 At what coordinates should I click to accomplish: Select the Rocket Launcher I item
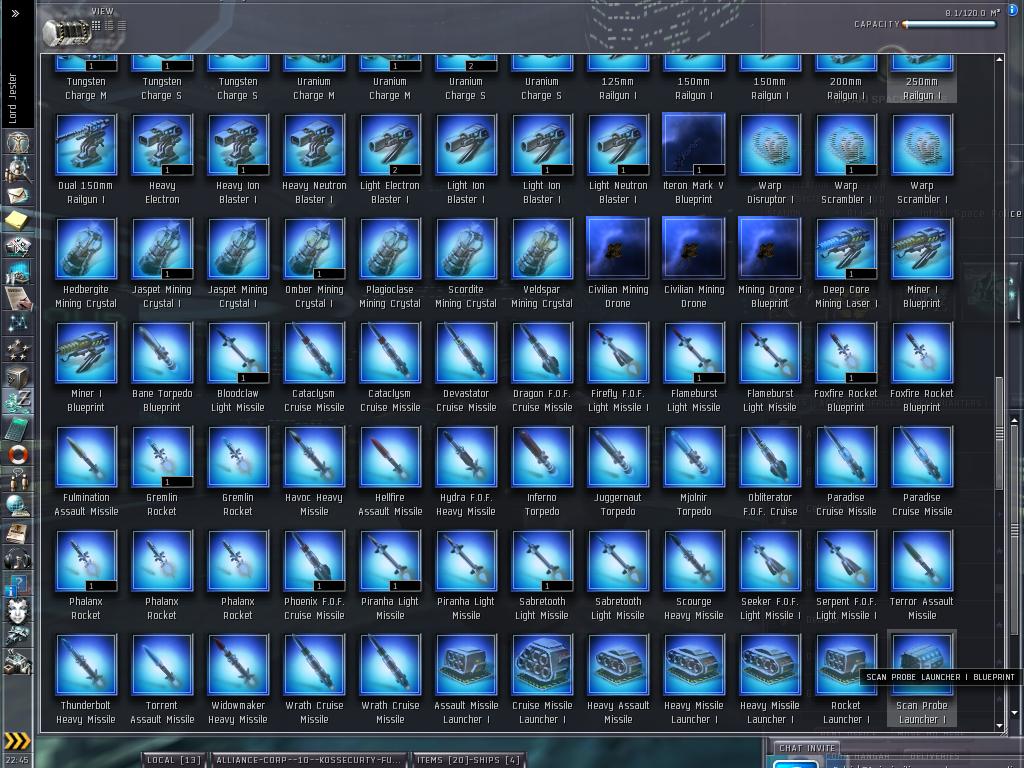point(846,680)
